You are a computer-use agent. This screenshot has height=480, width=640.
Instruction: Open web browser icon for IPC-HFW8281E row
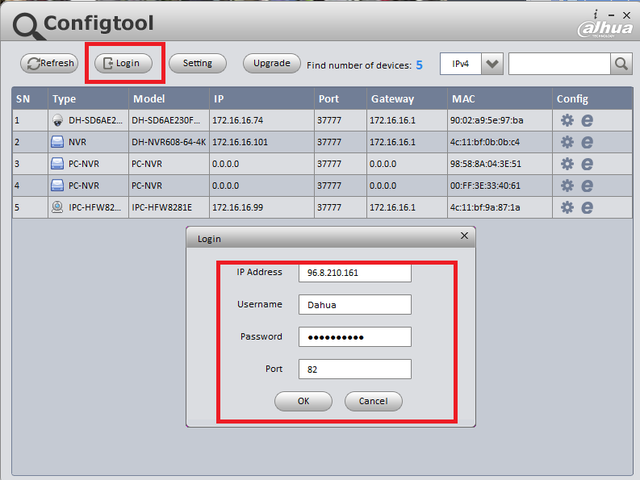(x=587, y=207)
